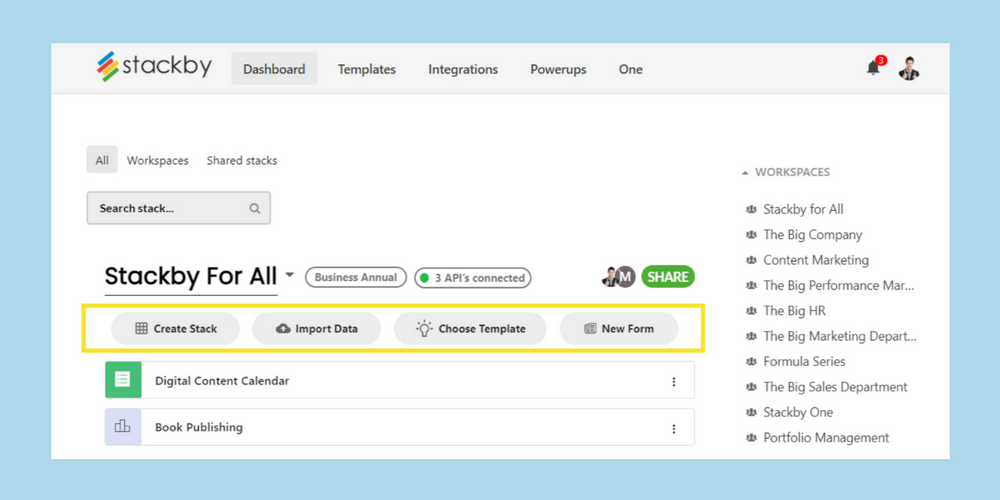
Task: Click the Import Data button
Action: pyautogui.click(x=316, y=328)
